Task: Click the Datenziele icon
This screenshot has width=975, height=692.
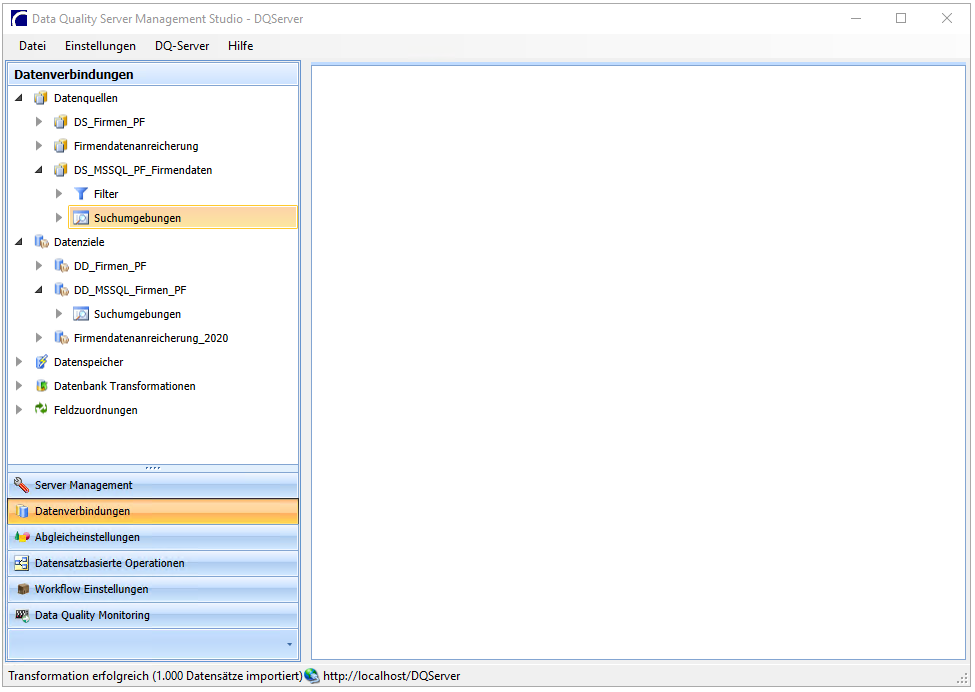Action: pos(41,242)
